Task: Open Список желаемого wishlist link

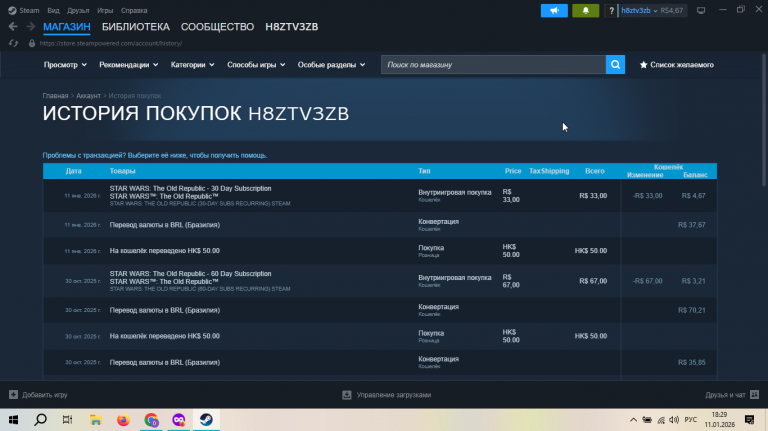Action: pos(682,65)
